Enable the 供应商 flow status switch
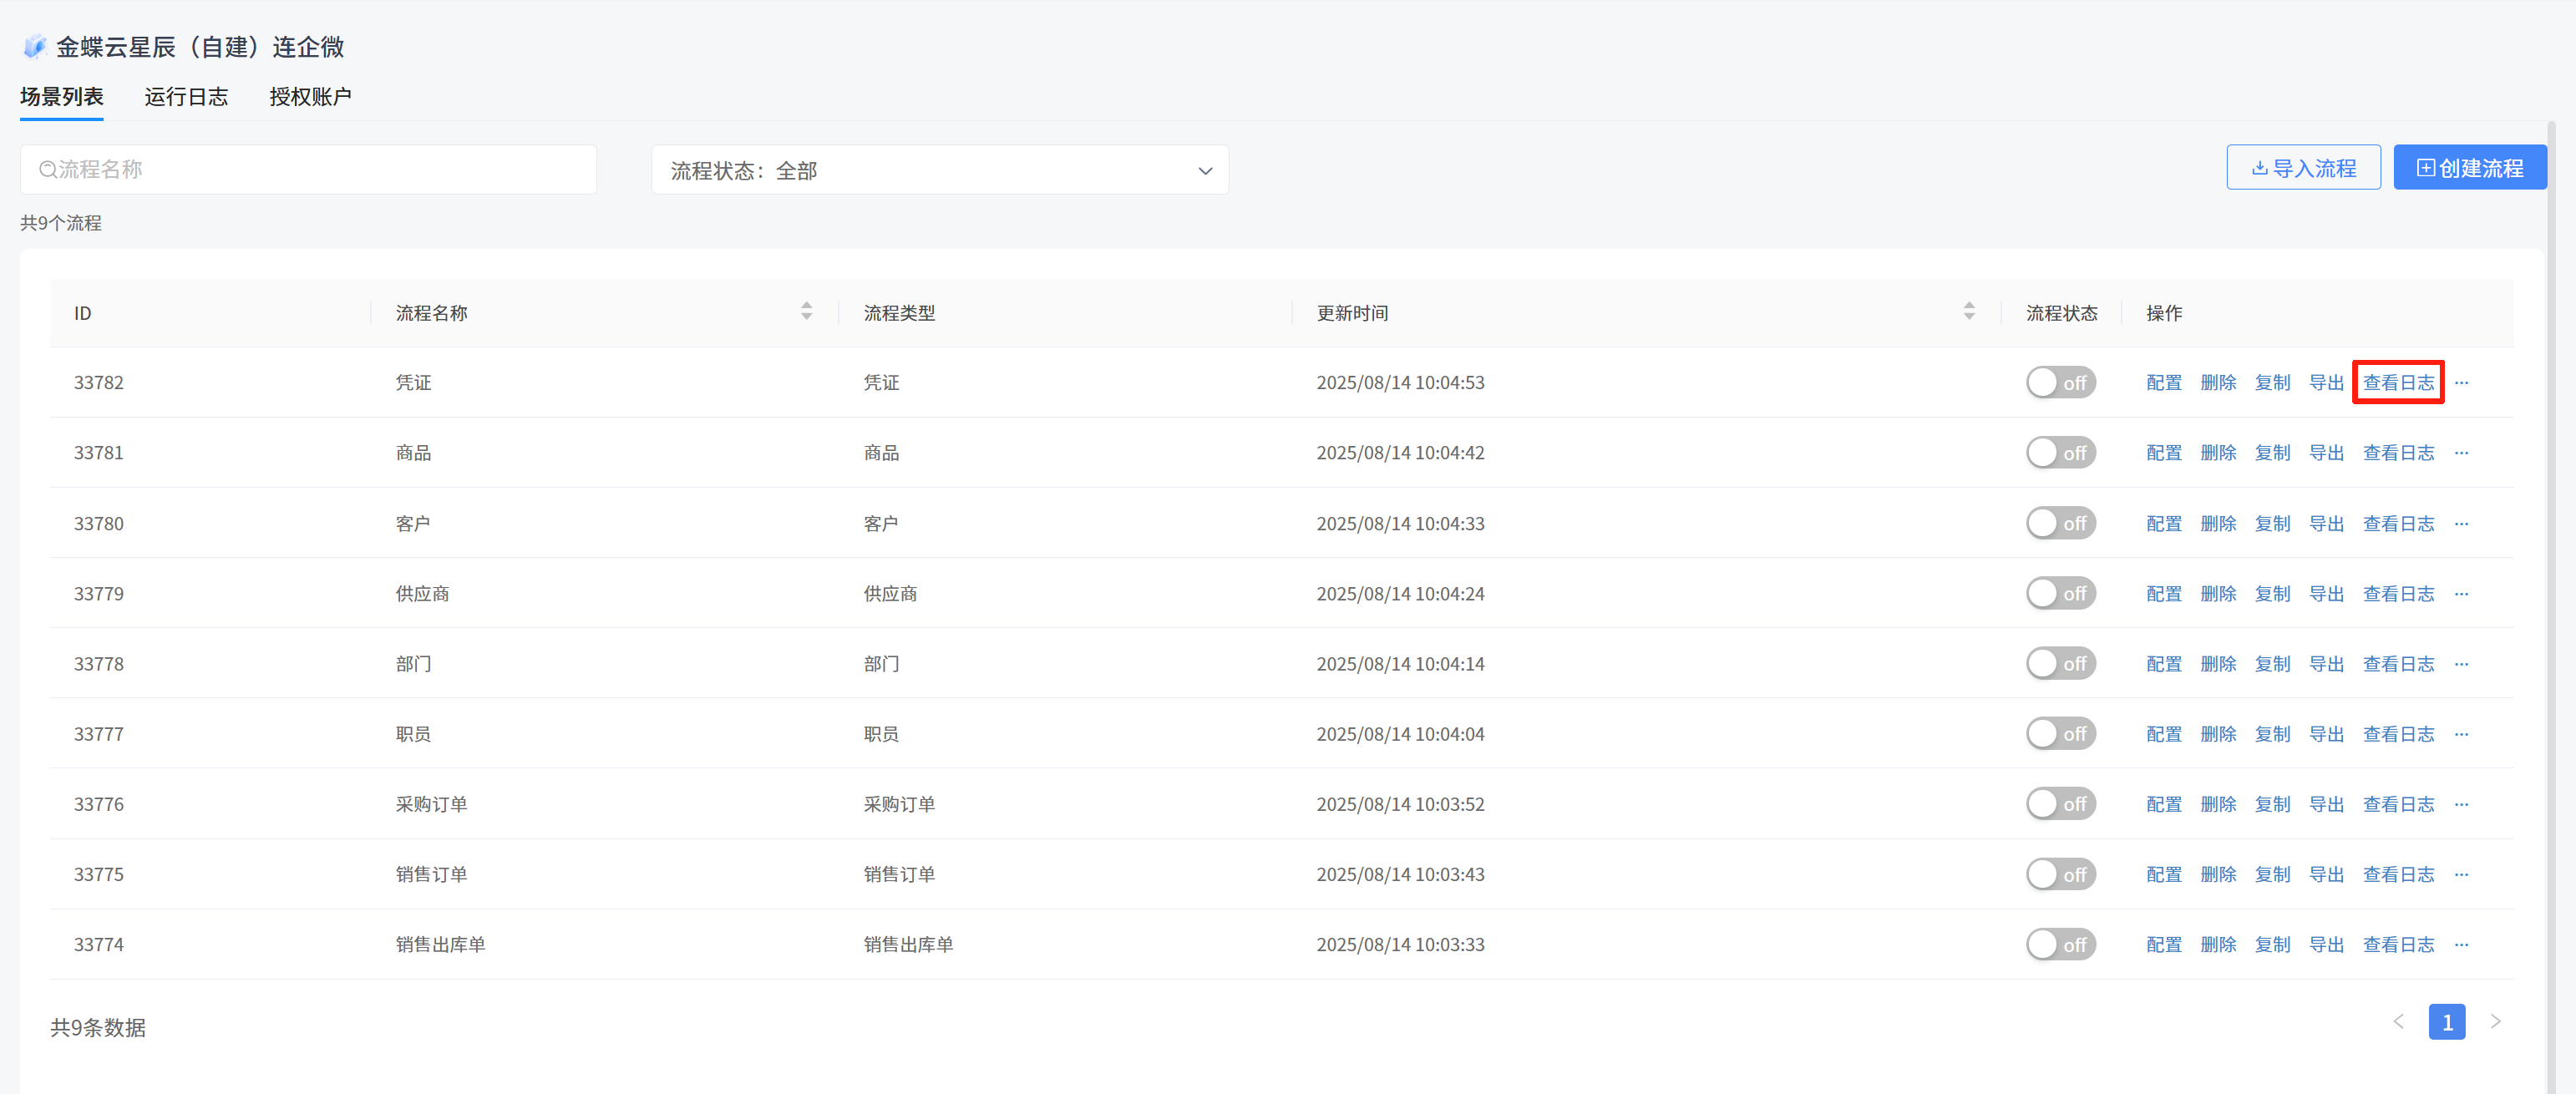The height and width of the screenshot is (1094, 2576). (x=2060, y=594)
